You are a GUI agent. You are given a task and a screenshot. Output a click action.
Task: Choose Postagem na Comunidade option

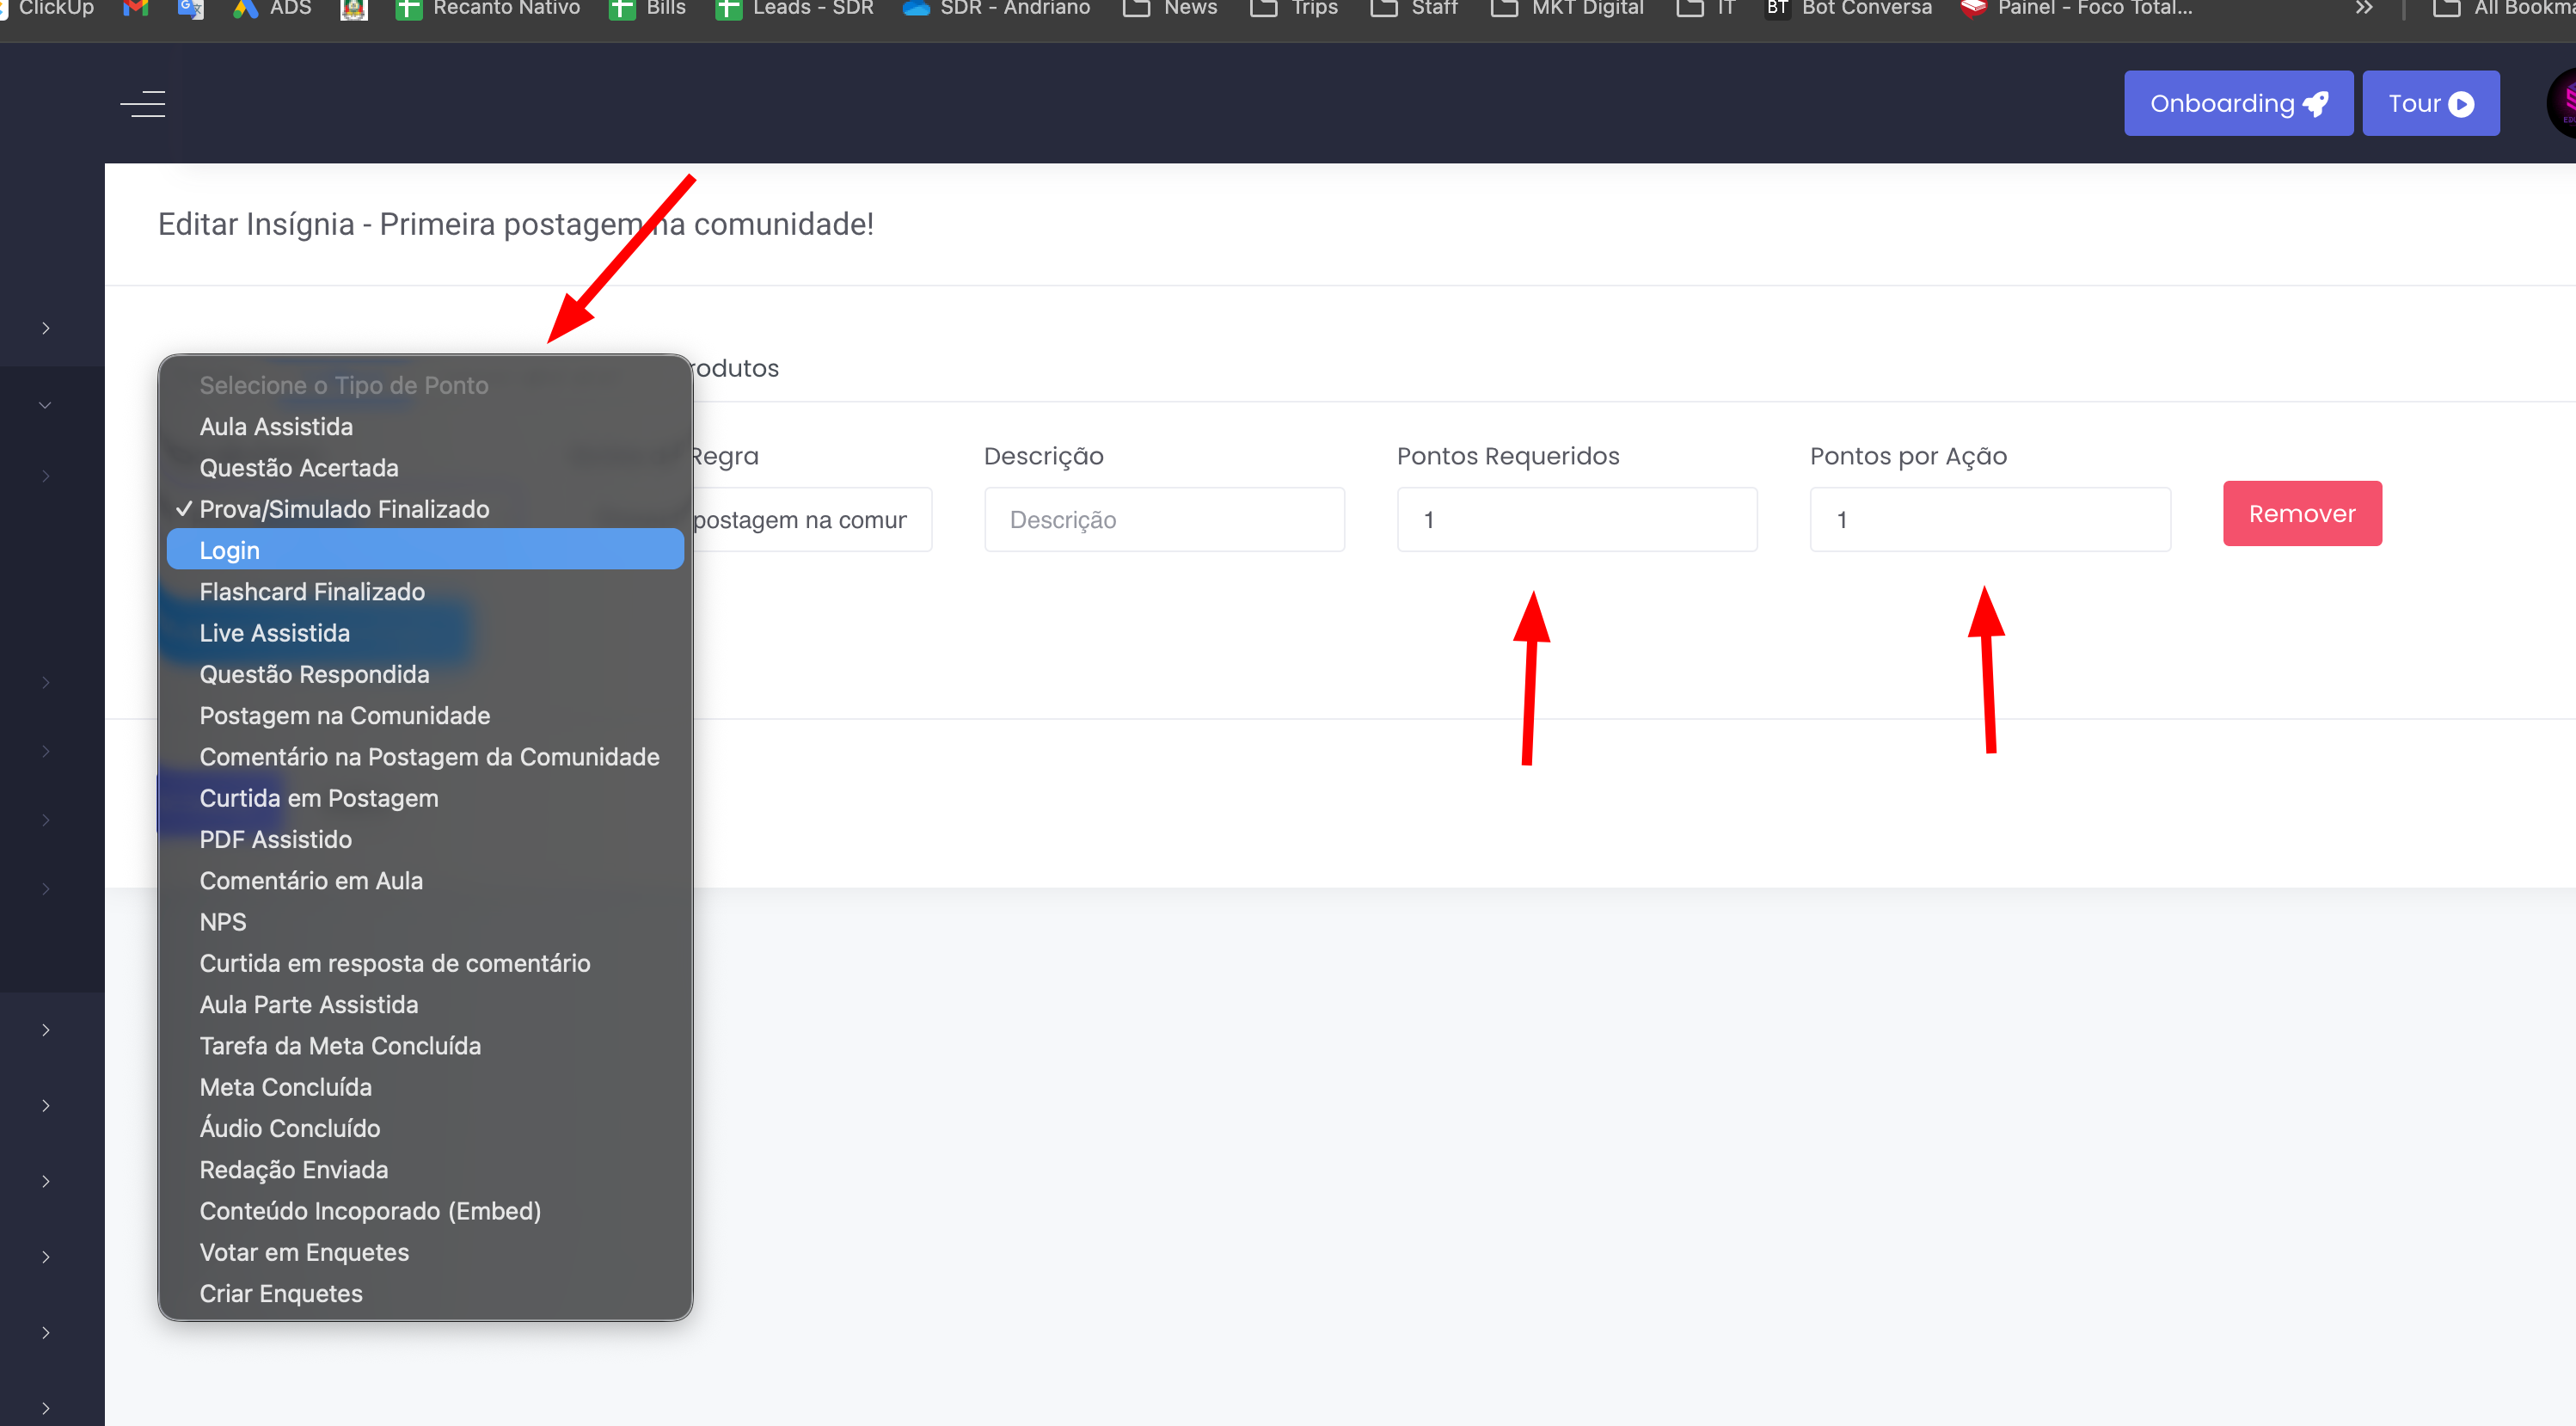344,715
